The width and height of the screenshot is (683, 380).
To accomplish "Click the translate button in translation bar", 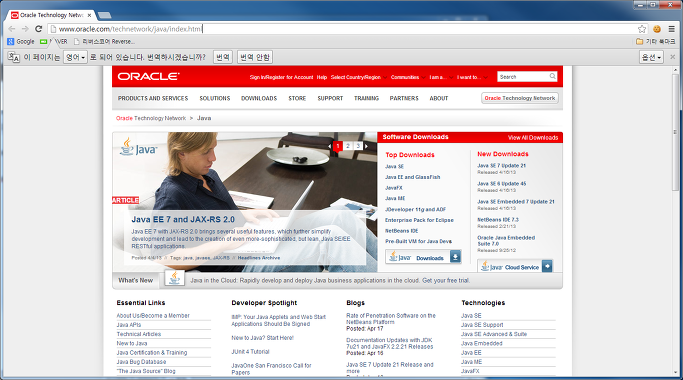I will [223, 57].
